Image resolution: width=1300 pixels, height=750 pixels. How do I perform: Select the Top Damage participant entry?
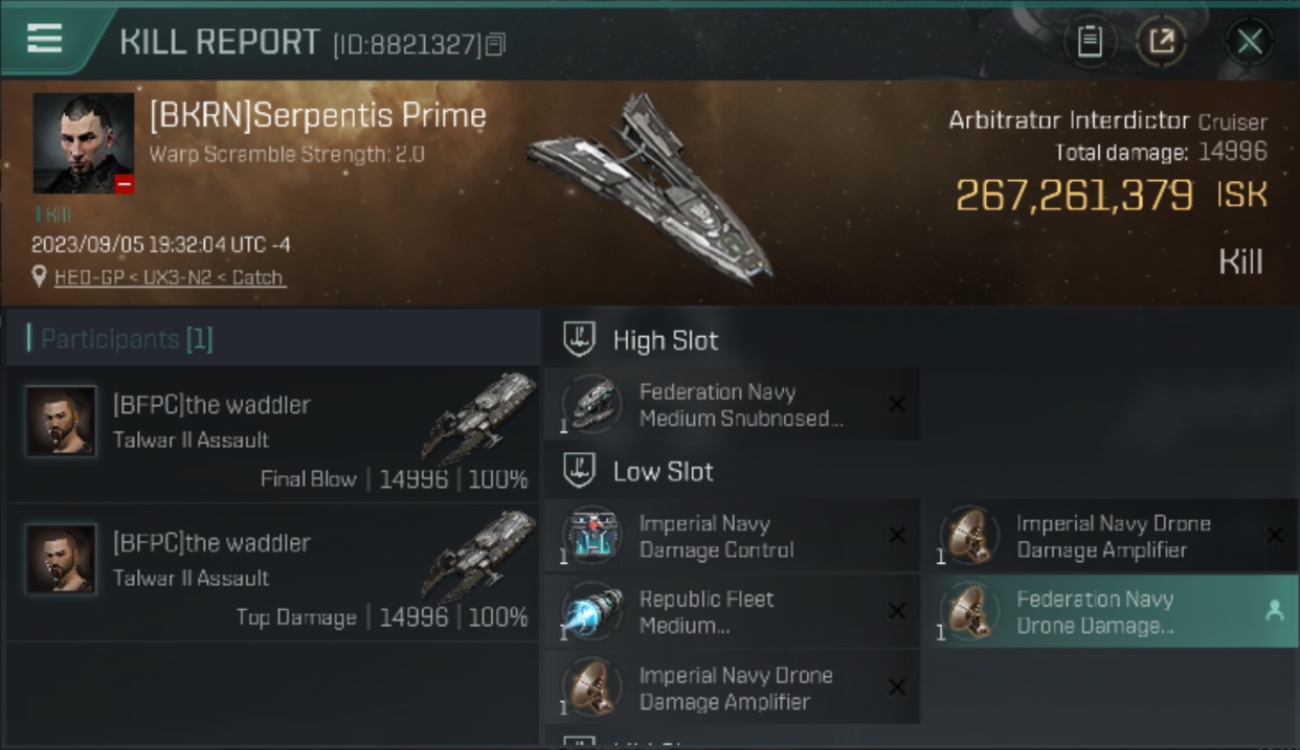[272, 572]
